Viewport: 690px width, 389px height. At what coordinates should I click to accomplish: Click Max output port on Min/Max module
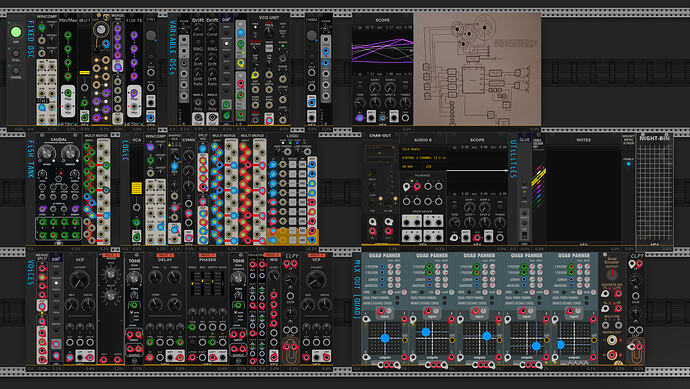[68, 93]
